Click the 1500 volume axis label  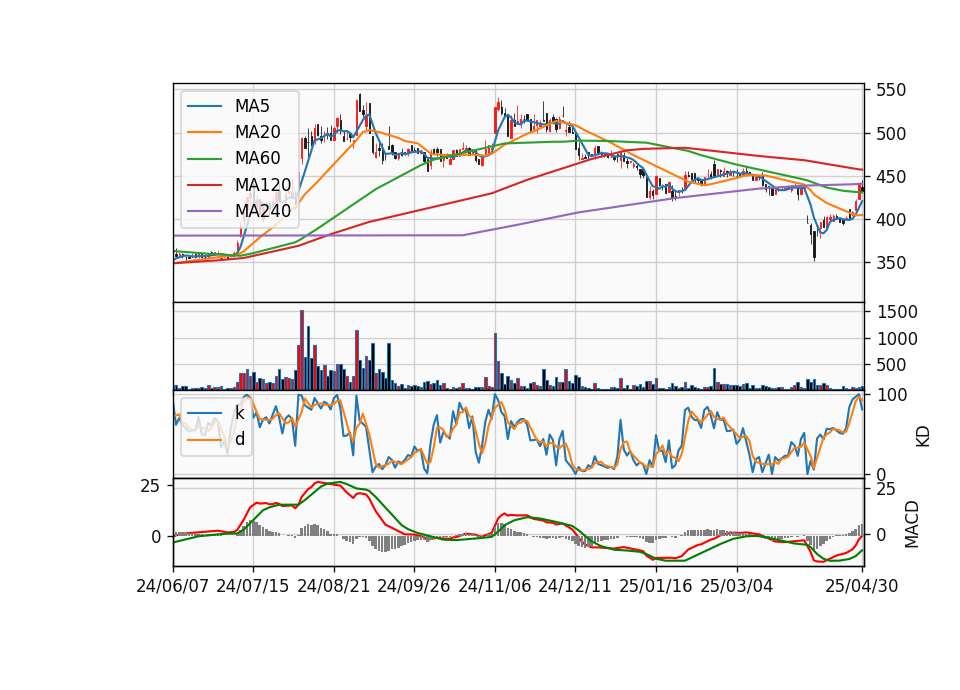point(897,312)
